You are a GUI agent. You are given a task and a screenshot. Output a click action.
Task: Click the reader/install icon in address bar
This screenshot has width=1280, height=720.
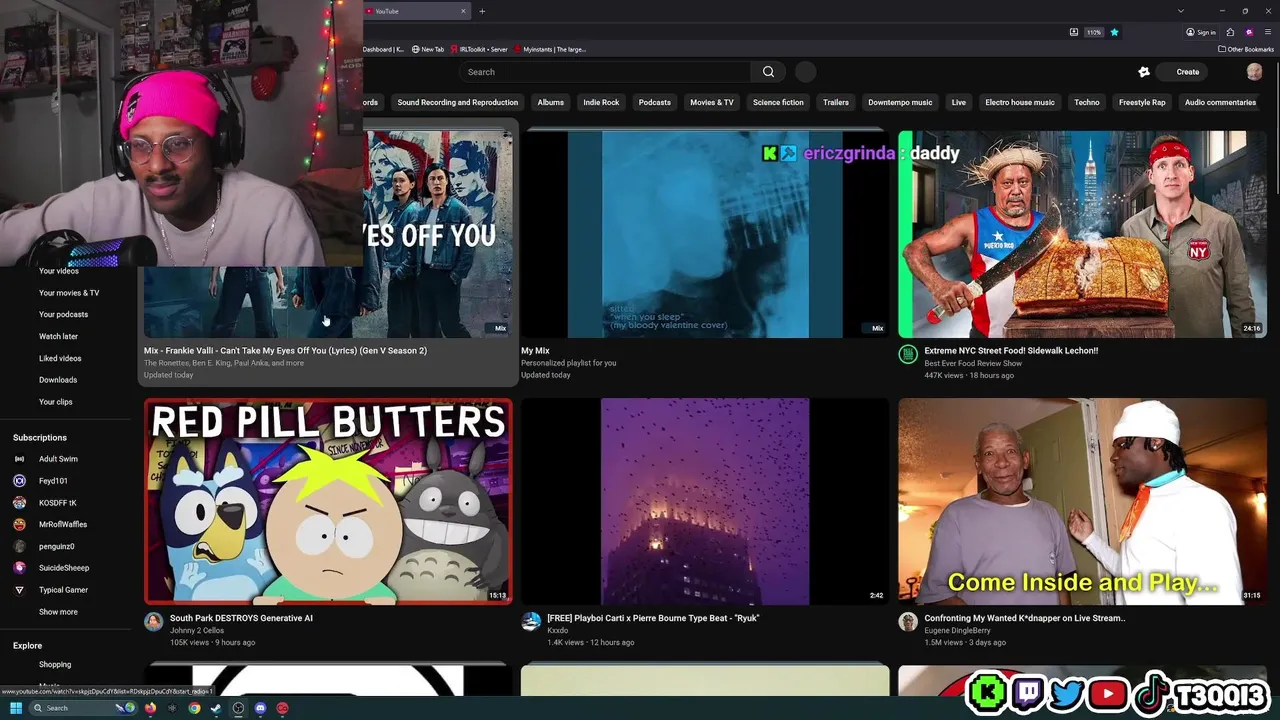(x=1074, y=32)
